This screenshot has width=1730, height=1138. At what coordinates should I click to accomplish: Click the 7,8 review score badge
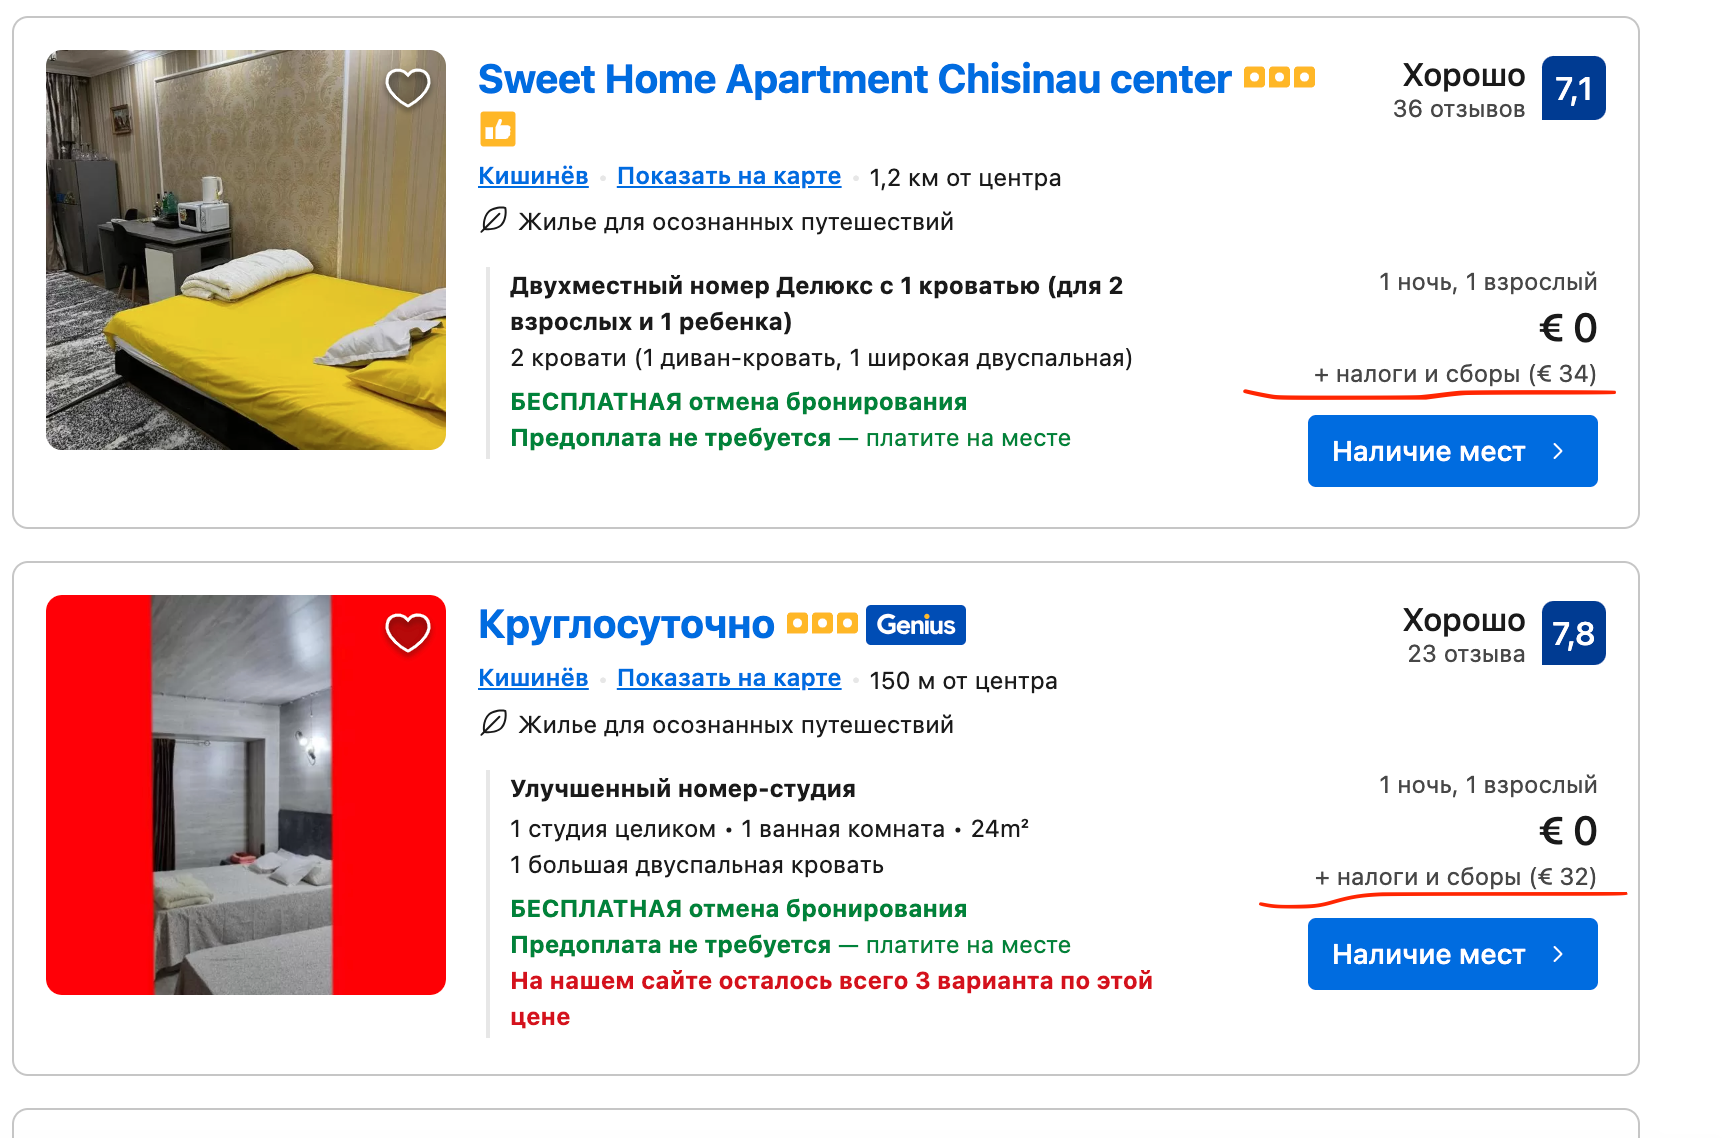[x=1573, y=633]
